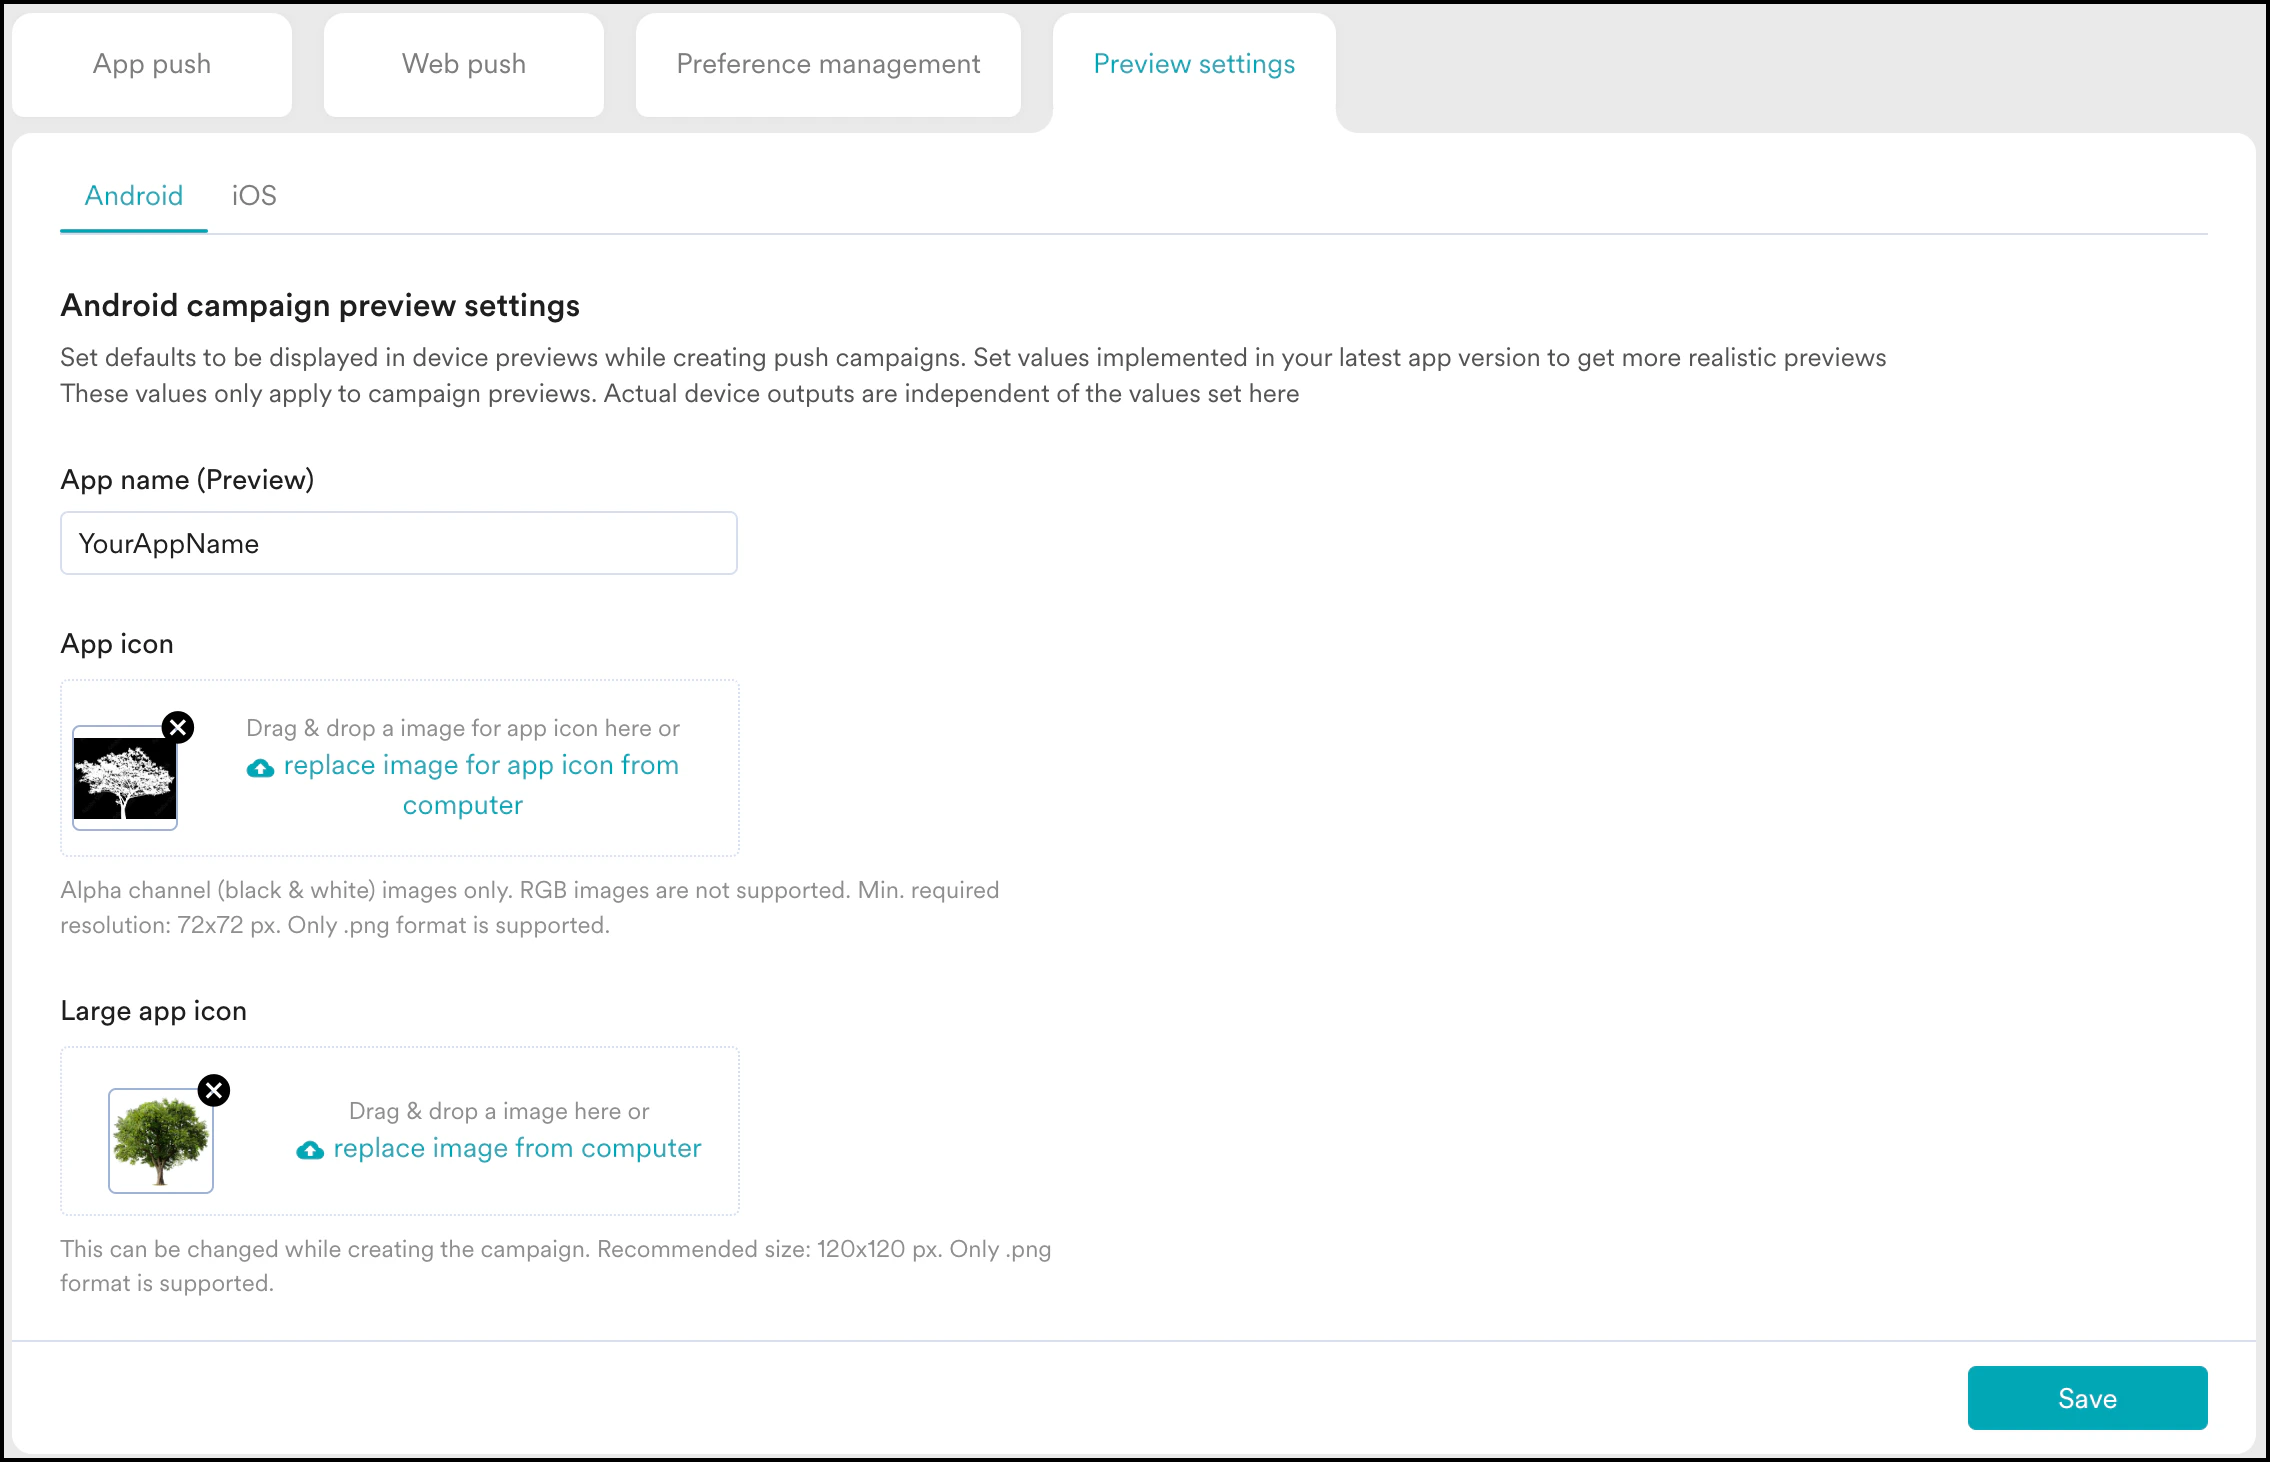Select the white tree app icon thumbnail
The image size is (2270, 1462).
point(125,779)
